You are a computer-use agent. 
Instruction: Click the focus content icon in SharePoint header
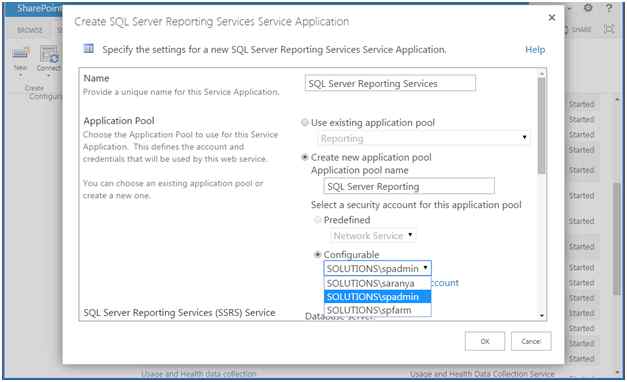tap(609, 29)
